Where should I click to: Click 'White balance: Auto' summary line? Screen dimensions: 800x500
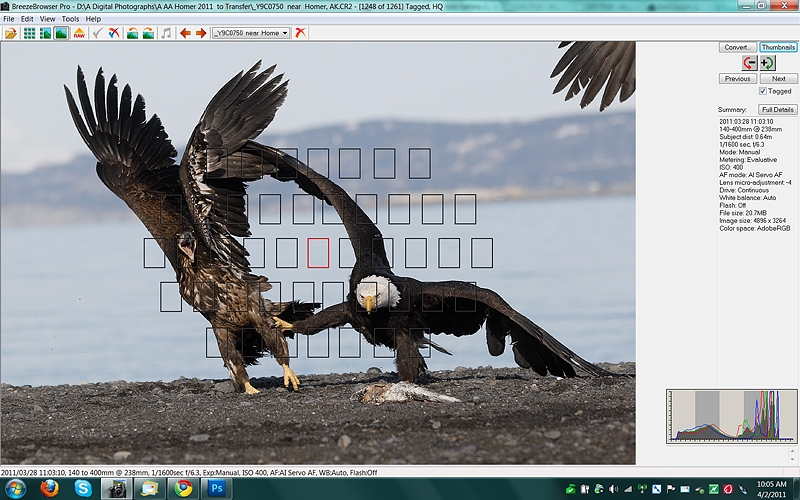(747, 198)
